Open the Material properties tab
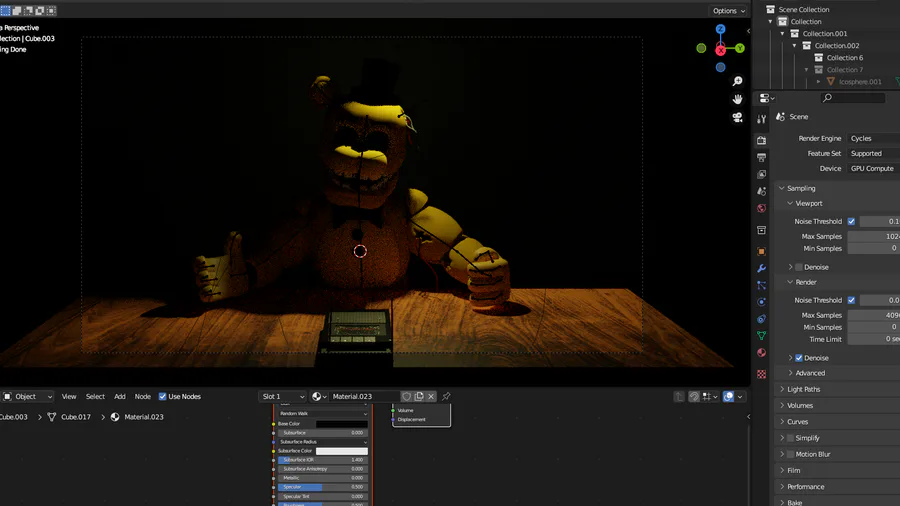This screenshot has width=900, height=506. (762, 353)
